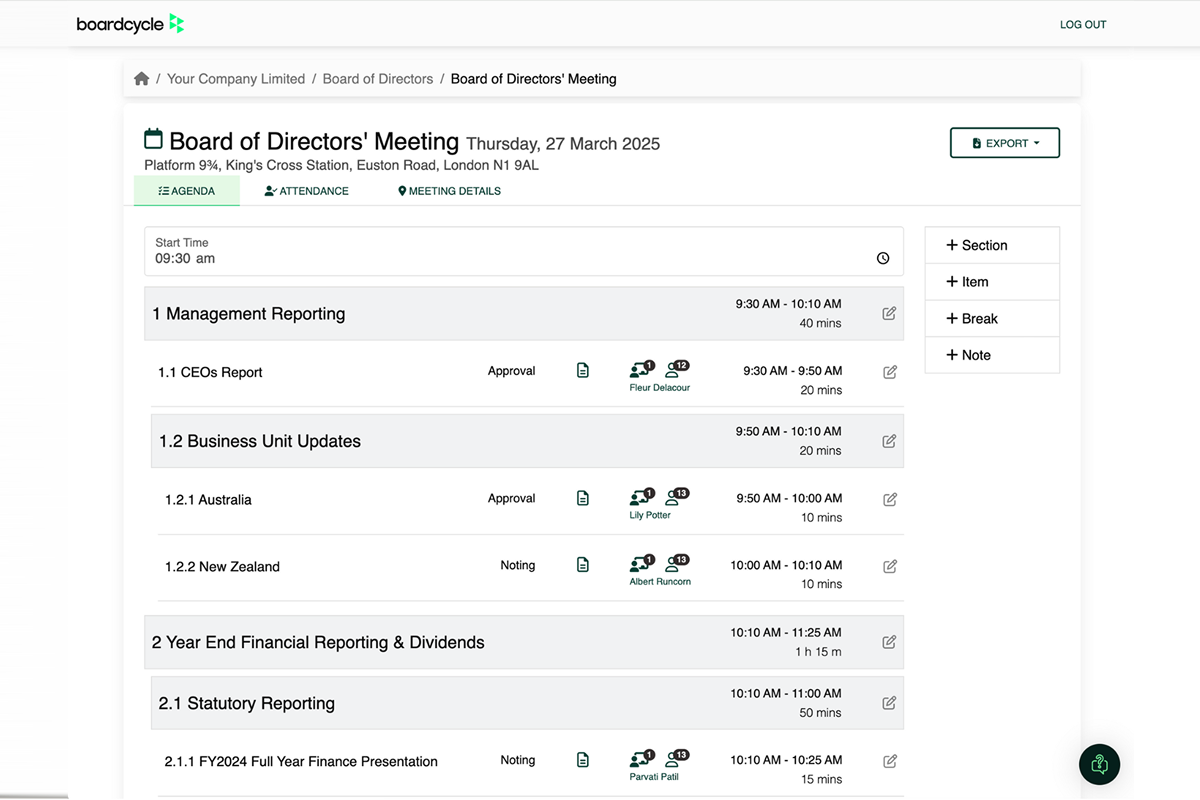This screenshot has height=800, width=1200.
Task: Click the Log Out link
Action: pyautogui.click(x=1083, y=25)
